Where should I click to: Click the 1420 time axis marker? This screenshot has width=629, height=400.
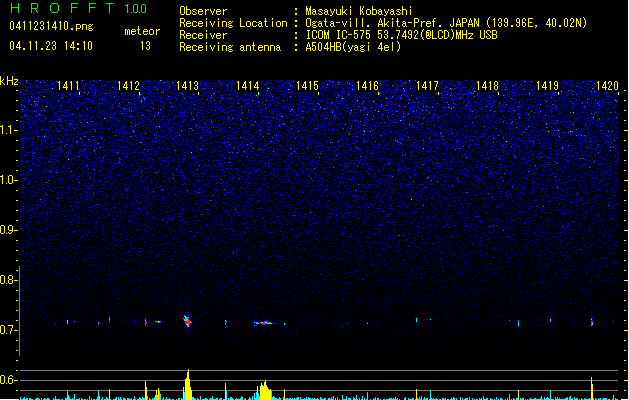pyautogui.click(x=607, y=86)
